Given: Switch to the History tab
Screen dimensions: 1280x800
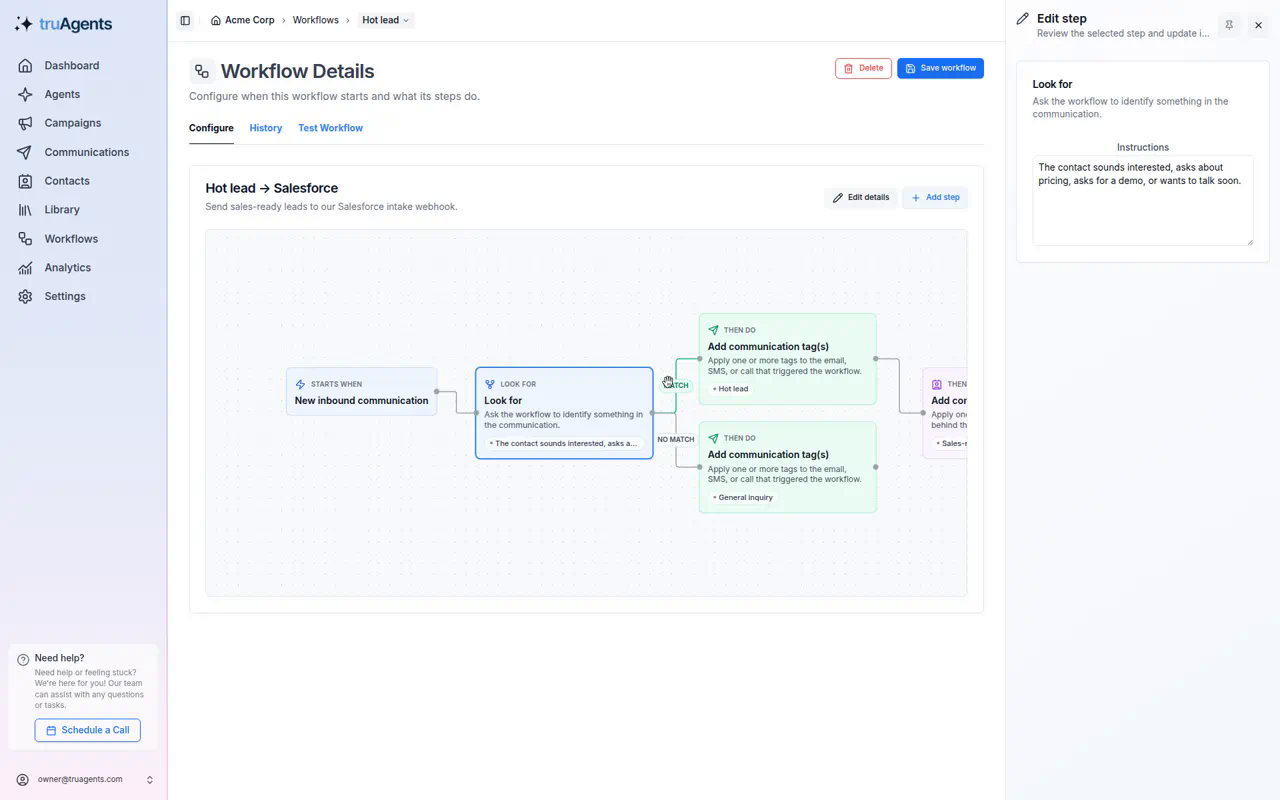Looking at the screenshot, I should tap(266, 128).
